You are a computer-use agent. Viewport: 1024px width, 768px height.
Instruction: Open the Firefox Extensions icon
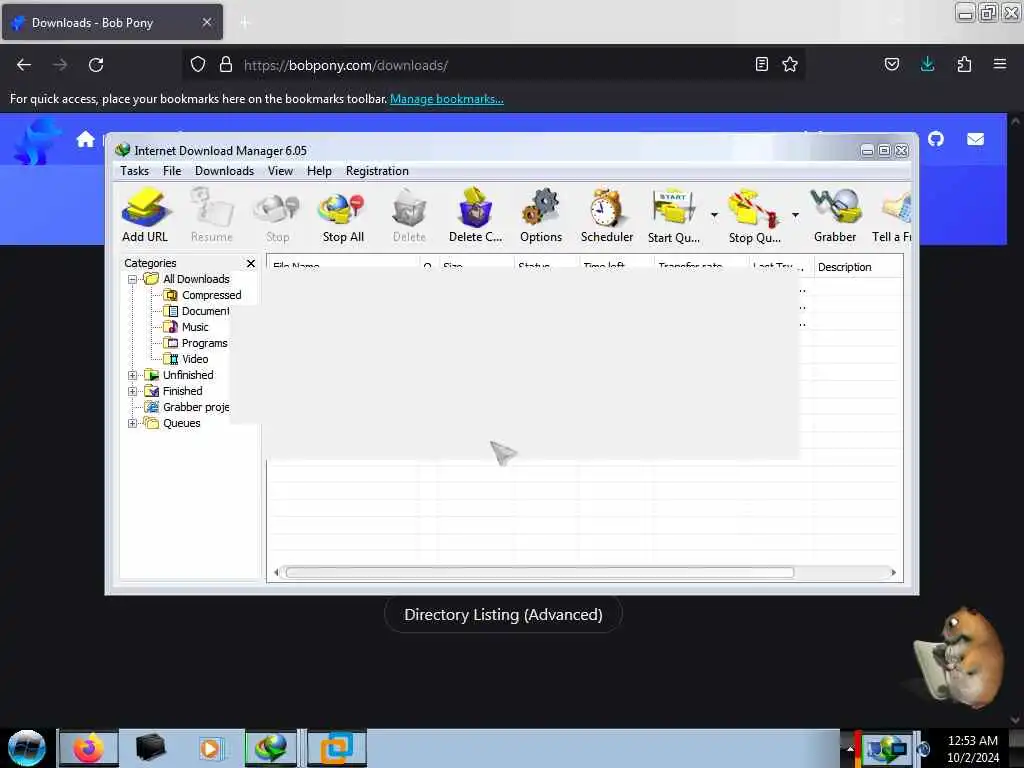[x=964, y=64]
